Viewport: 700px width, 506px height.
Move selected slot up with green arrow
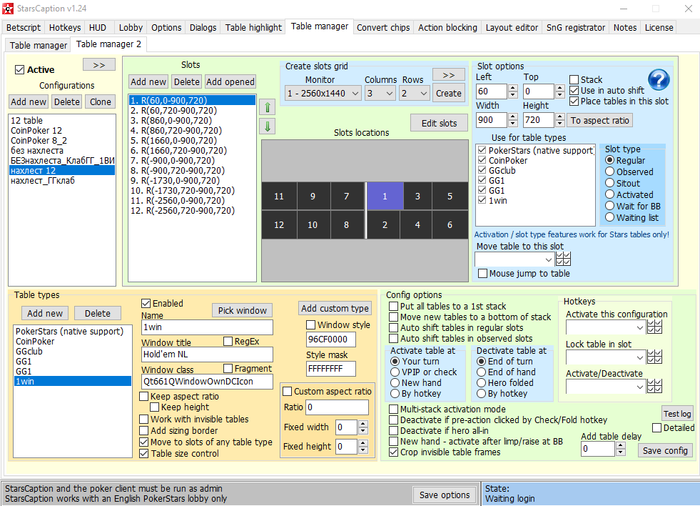(x=266, y=106)
